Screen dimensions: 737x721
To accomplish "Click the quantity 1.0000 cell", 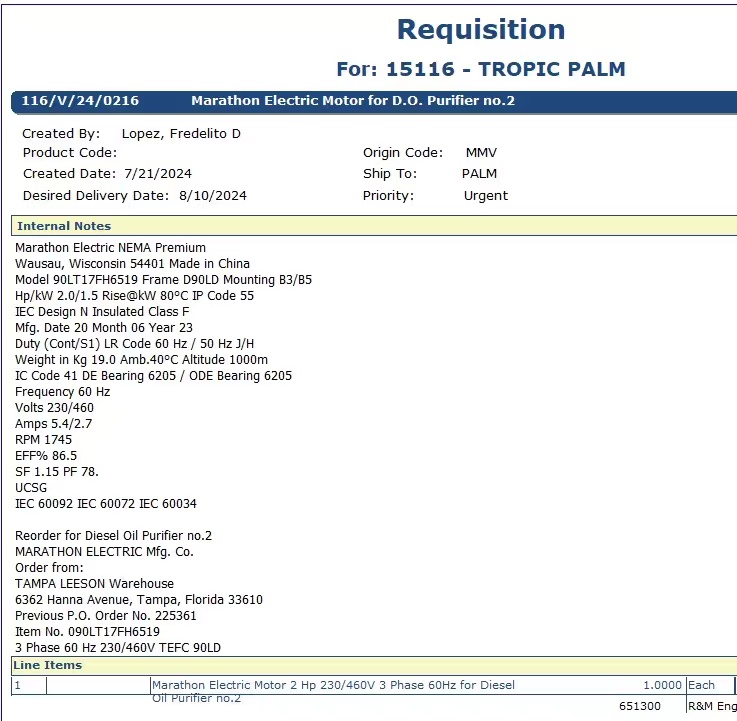I will (x=662, y=686).
